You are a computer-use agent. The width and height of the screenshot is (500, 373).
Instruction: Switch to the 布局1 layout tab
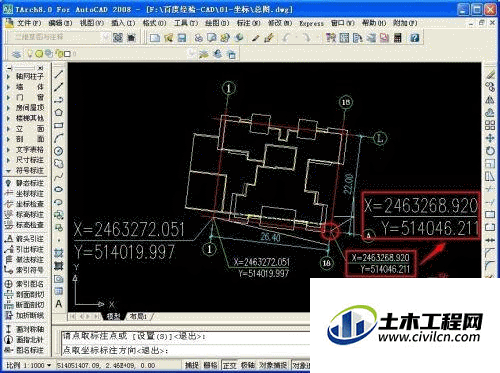point(138,316)
